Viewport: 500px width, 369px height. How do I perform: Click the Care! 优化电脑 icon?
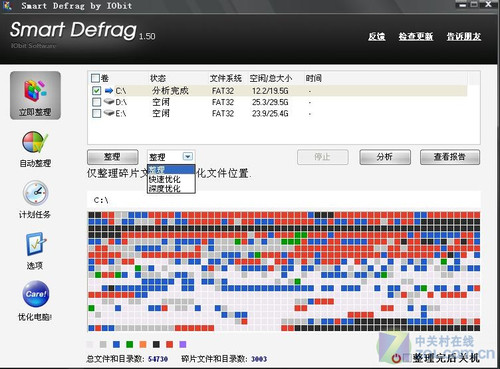point(36,294)
